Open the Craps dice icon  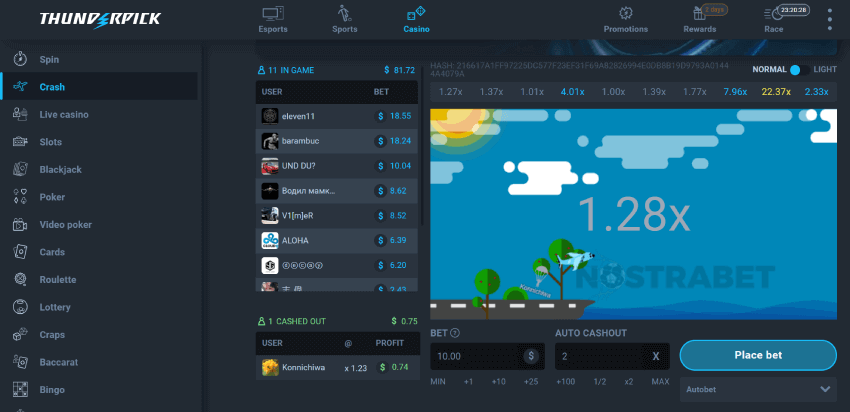tap(20, 334)
